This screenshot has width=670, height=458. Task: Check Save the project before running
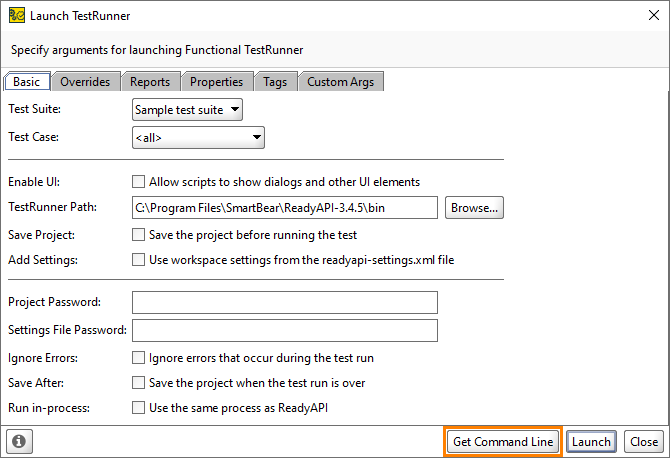[x=138, y=235]
